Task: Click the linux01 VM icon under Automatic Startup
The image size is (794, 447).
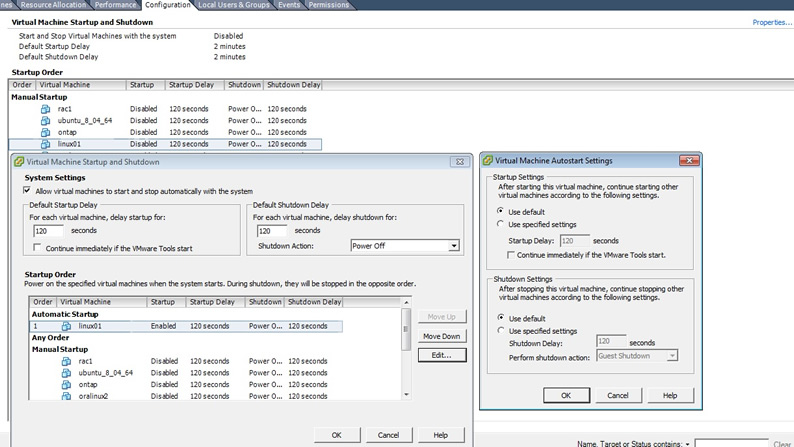Action: pyautogui.click(x=66, y=326)
